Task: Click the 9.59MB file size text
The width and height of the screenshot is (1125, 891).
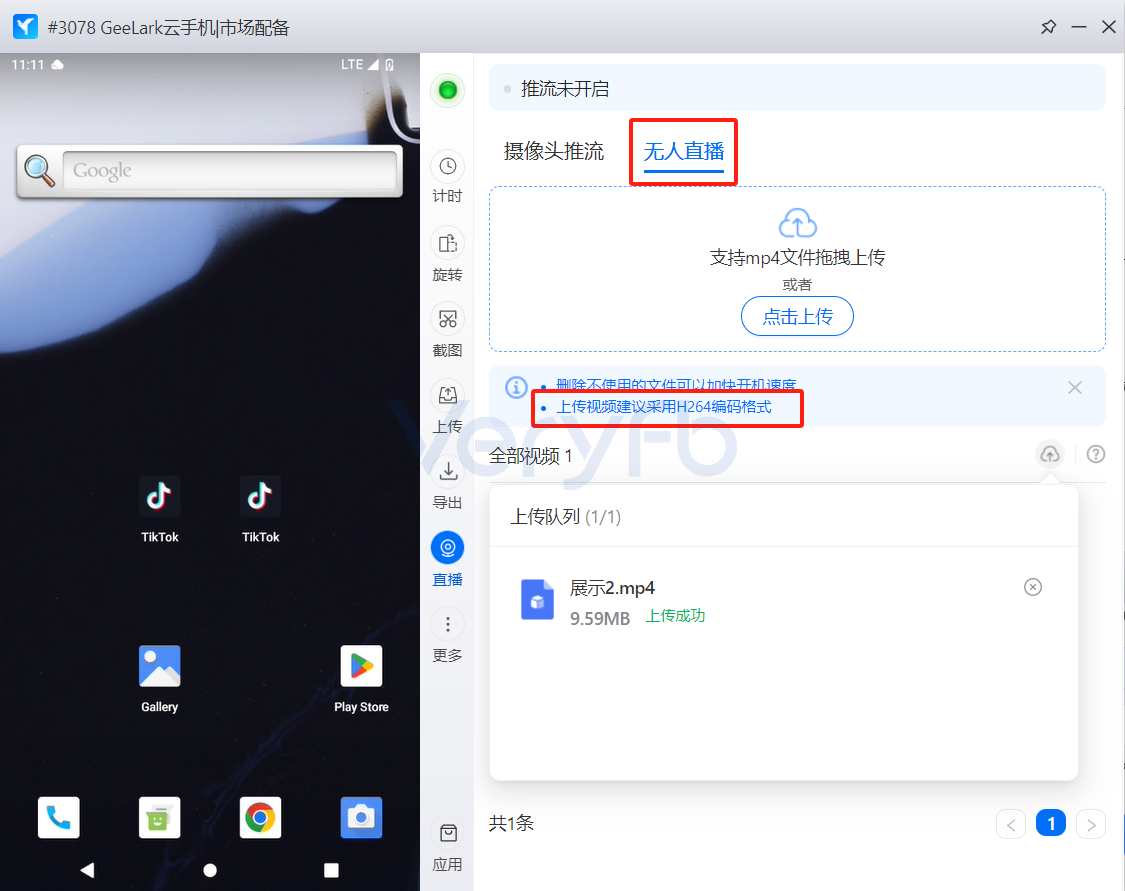Action: pyautogui.click(x=599, y=618)
